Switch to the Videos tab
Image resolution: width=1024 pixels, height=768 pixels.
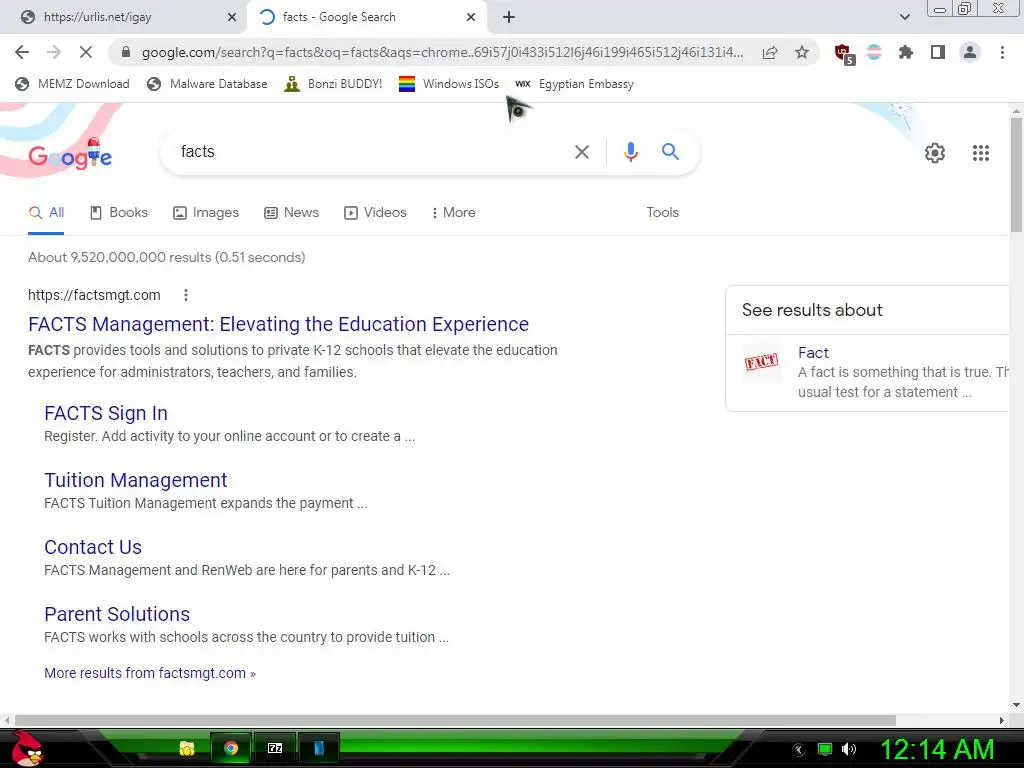tap(375, 213)
